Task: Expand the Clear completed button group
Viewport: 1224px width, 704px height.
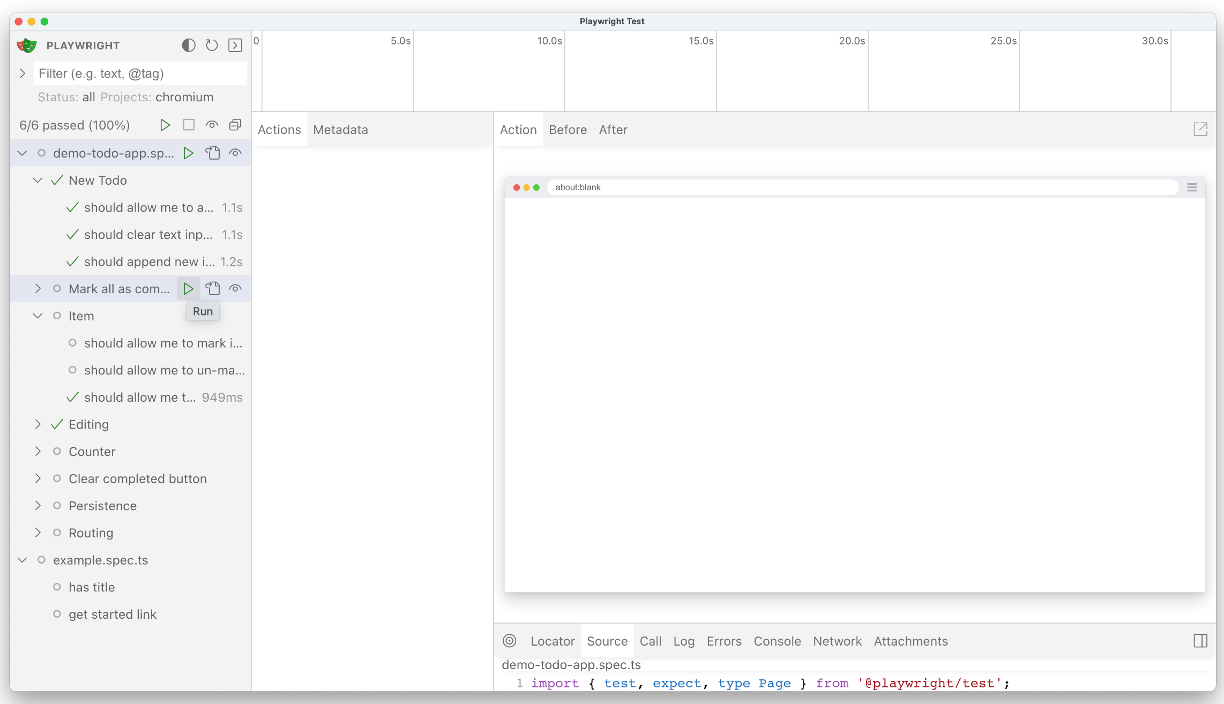Action: 38,478
